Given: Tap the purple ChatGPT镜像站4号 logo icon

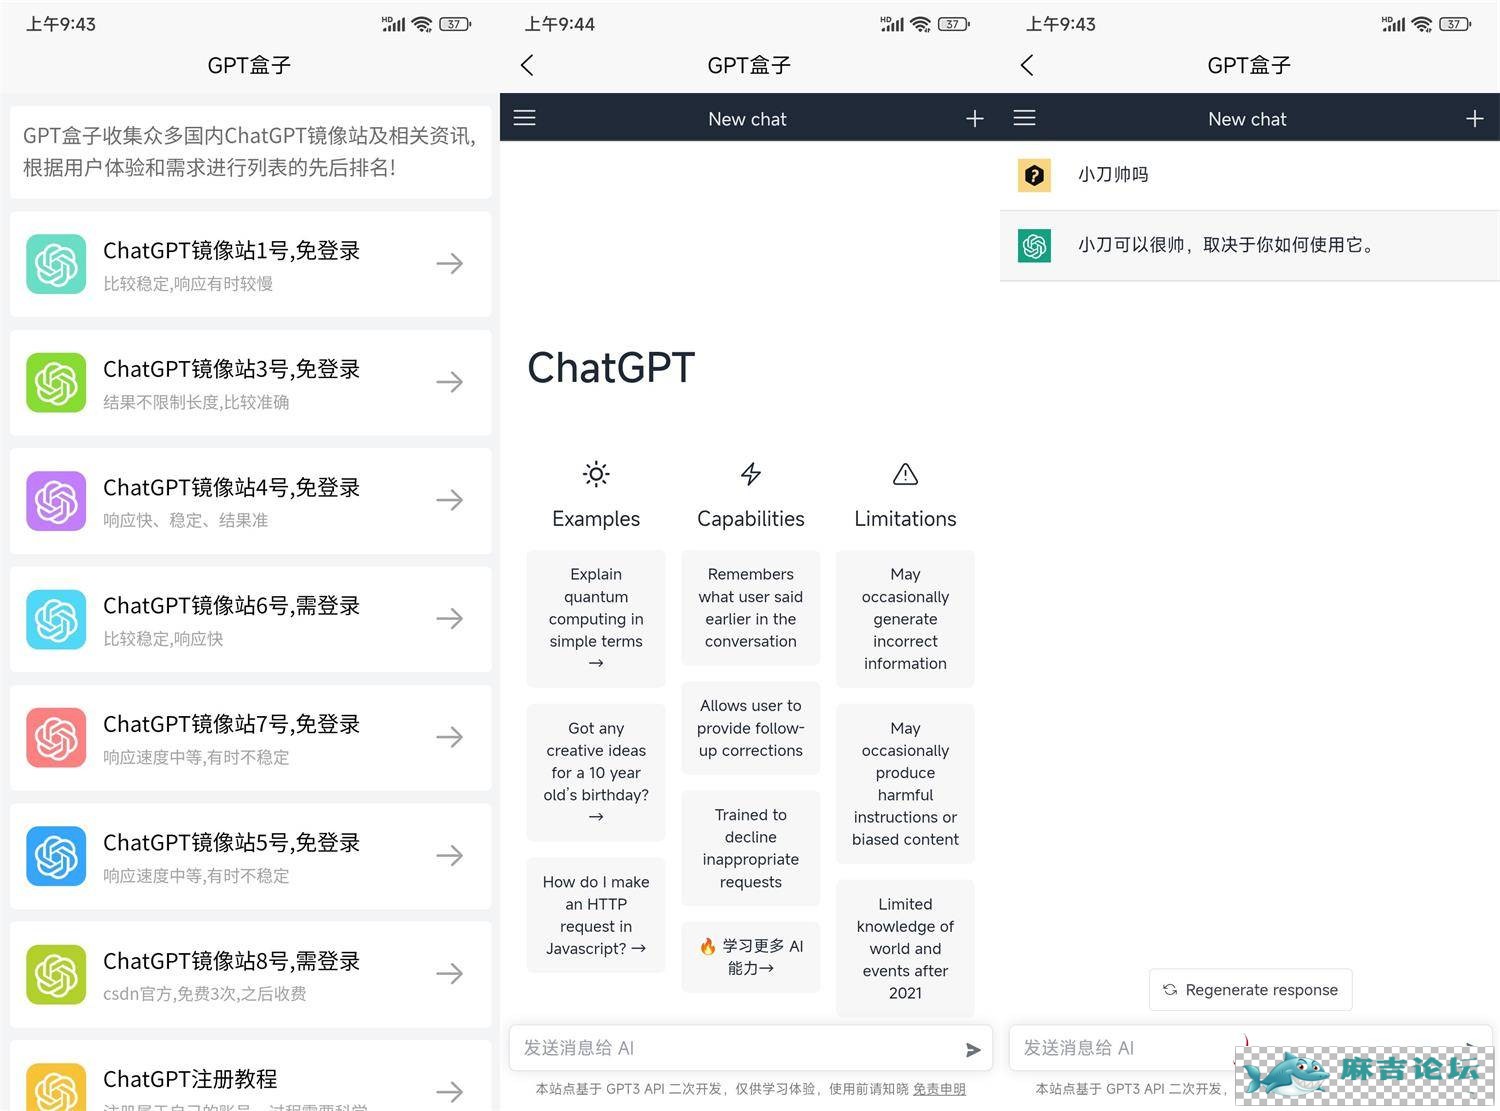Looking at the screenshot, I should point(56,501).
